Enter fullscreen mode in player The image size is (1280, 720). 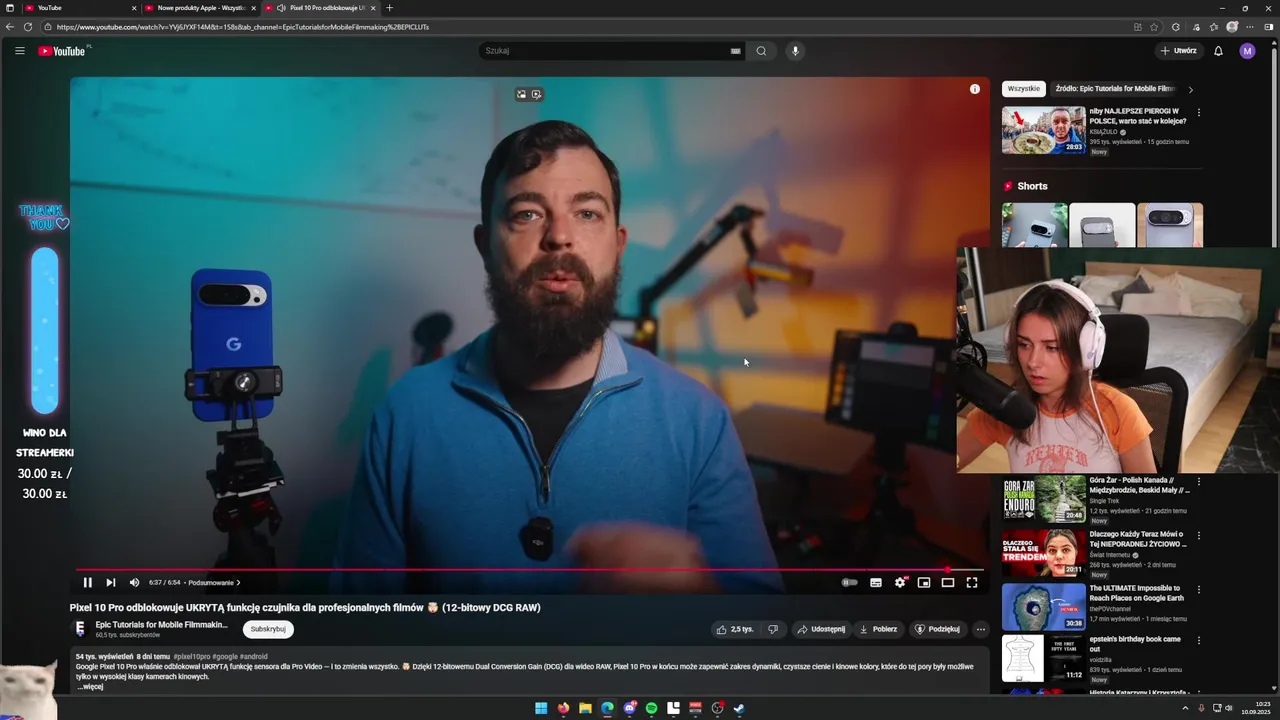[972, 582]
